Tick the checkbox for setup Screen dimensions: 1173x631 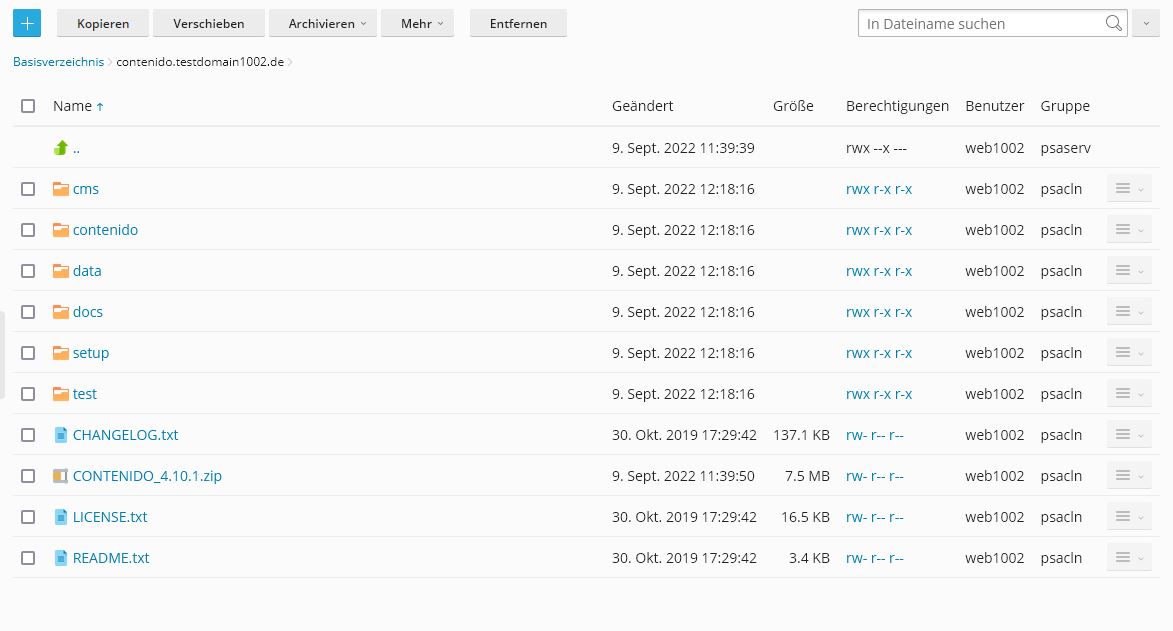[x=28, y=353]
